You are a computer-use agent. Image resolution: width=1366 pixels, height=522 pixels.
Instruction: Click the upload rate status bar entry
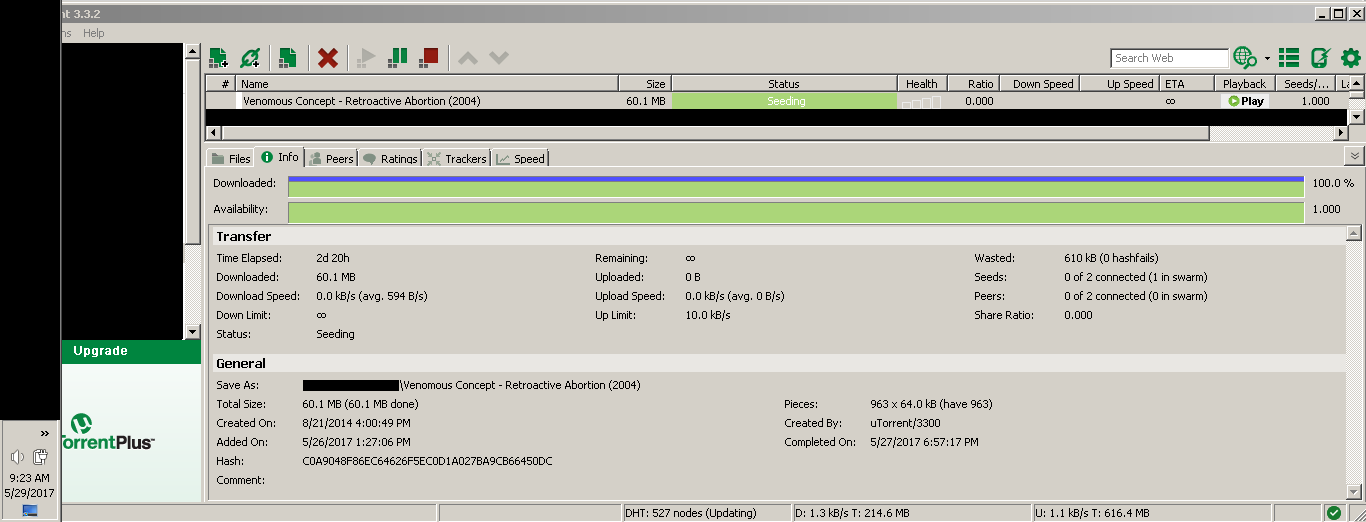point(1092,513)
